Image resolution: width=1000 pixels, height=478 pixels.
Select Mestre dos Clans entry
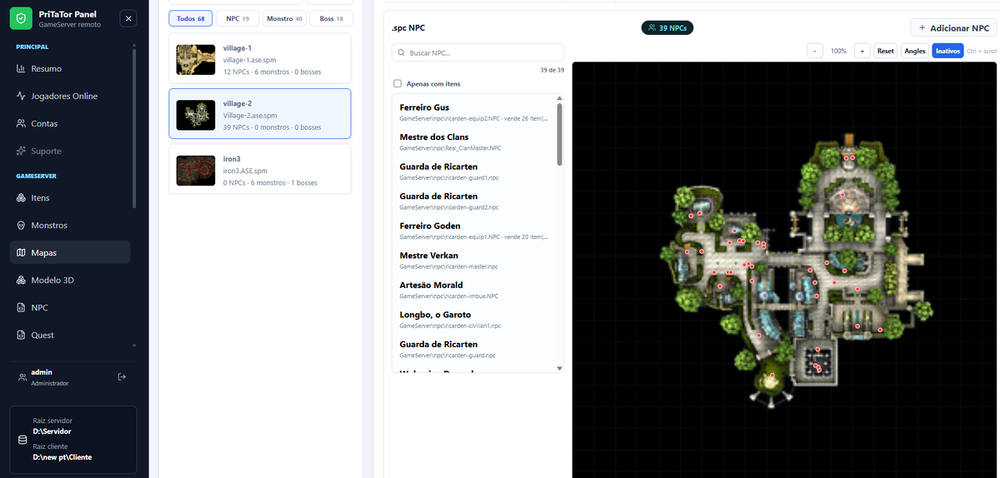(474, 142)
